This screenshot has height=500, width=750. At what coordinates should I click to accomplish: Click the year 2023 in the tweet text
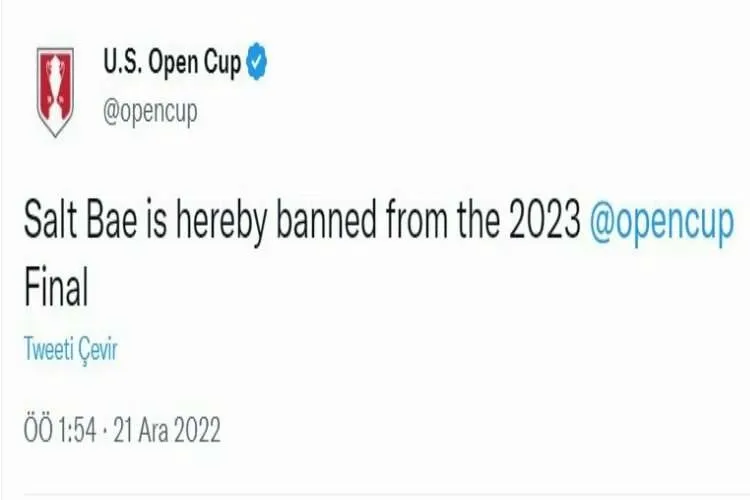(543, 222)
